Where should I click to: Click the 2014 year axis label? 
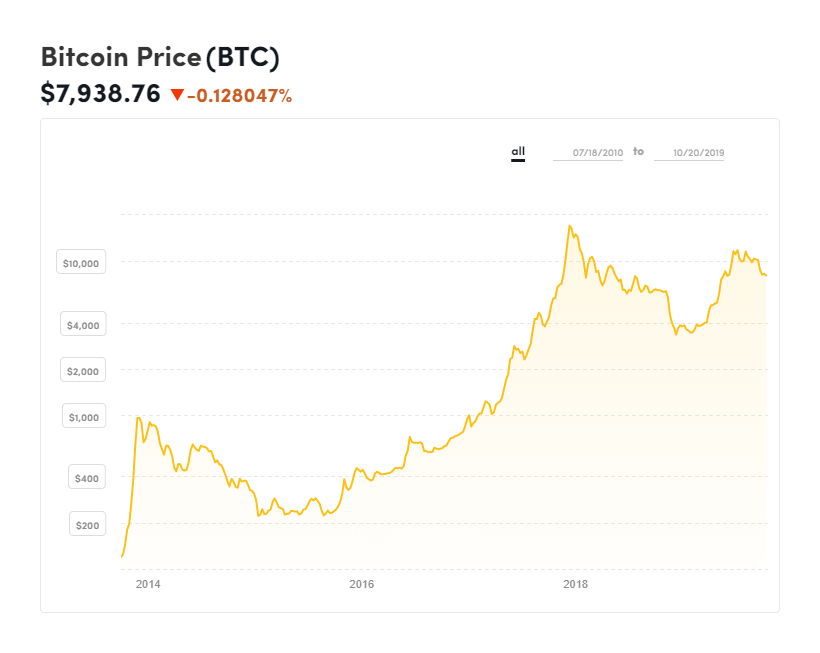(148, 584)
